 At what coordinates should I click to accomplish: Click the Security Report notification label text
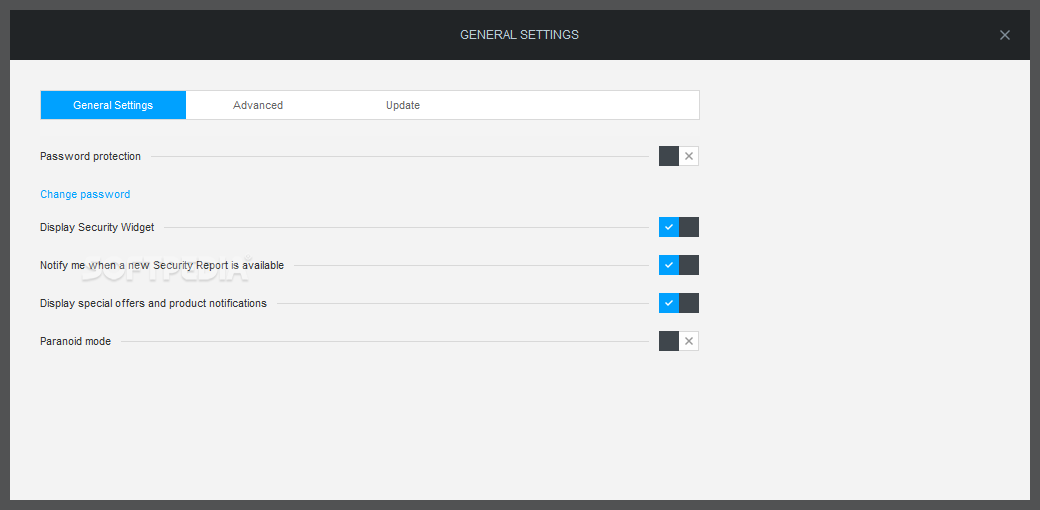pyautogui.click(x=162, y=265)
